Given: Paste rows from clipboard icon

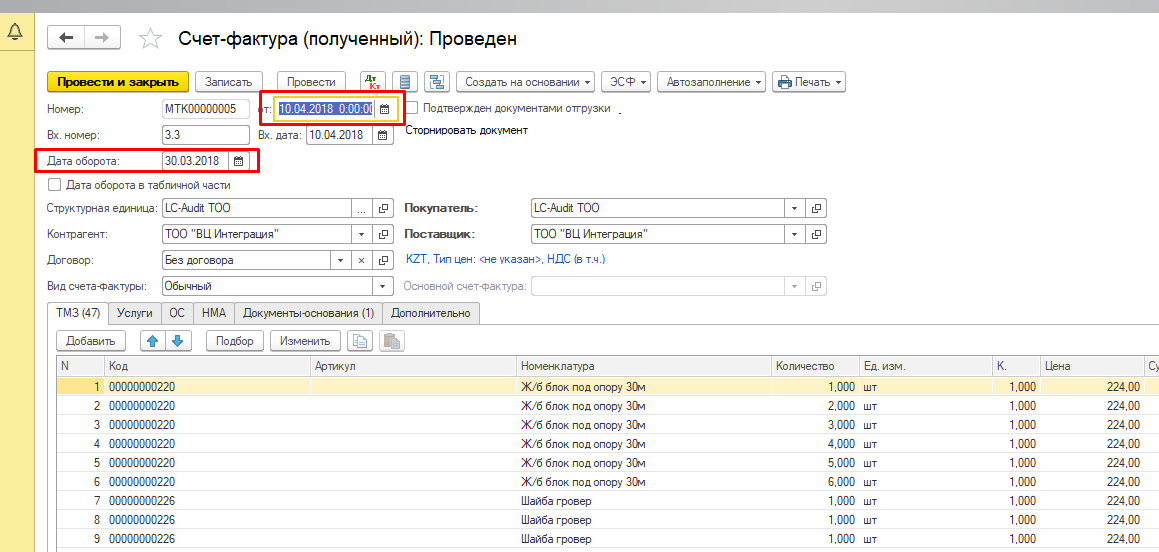Looking at the screenshot, I should pyautogui.click(x=391, y=341).
